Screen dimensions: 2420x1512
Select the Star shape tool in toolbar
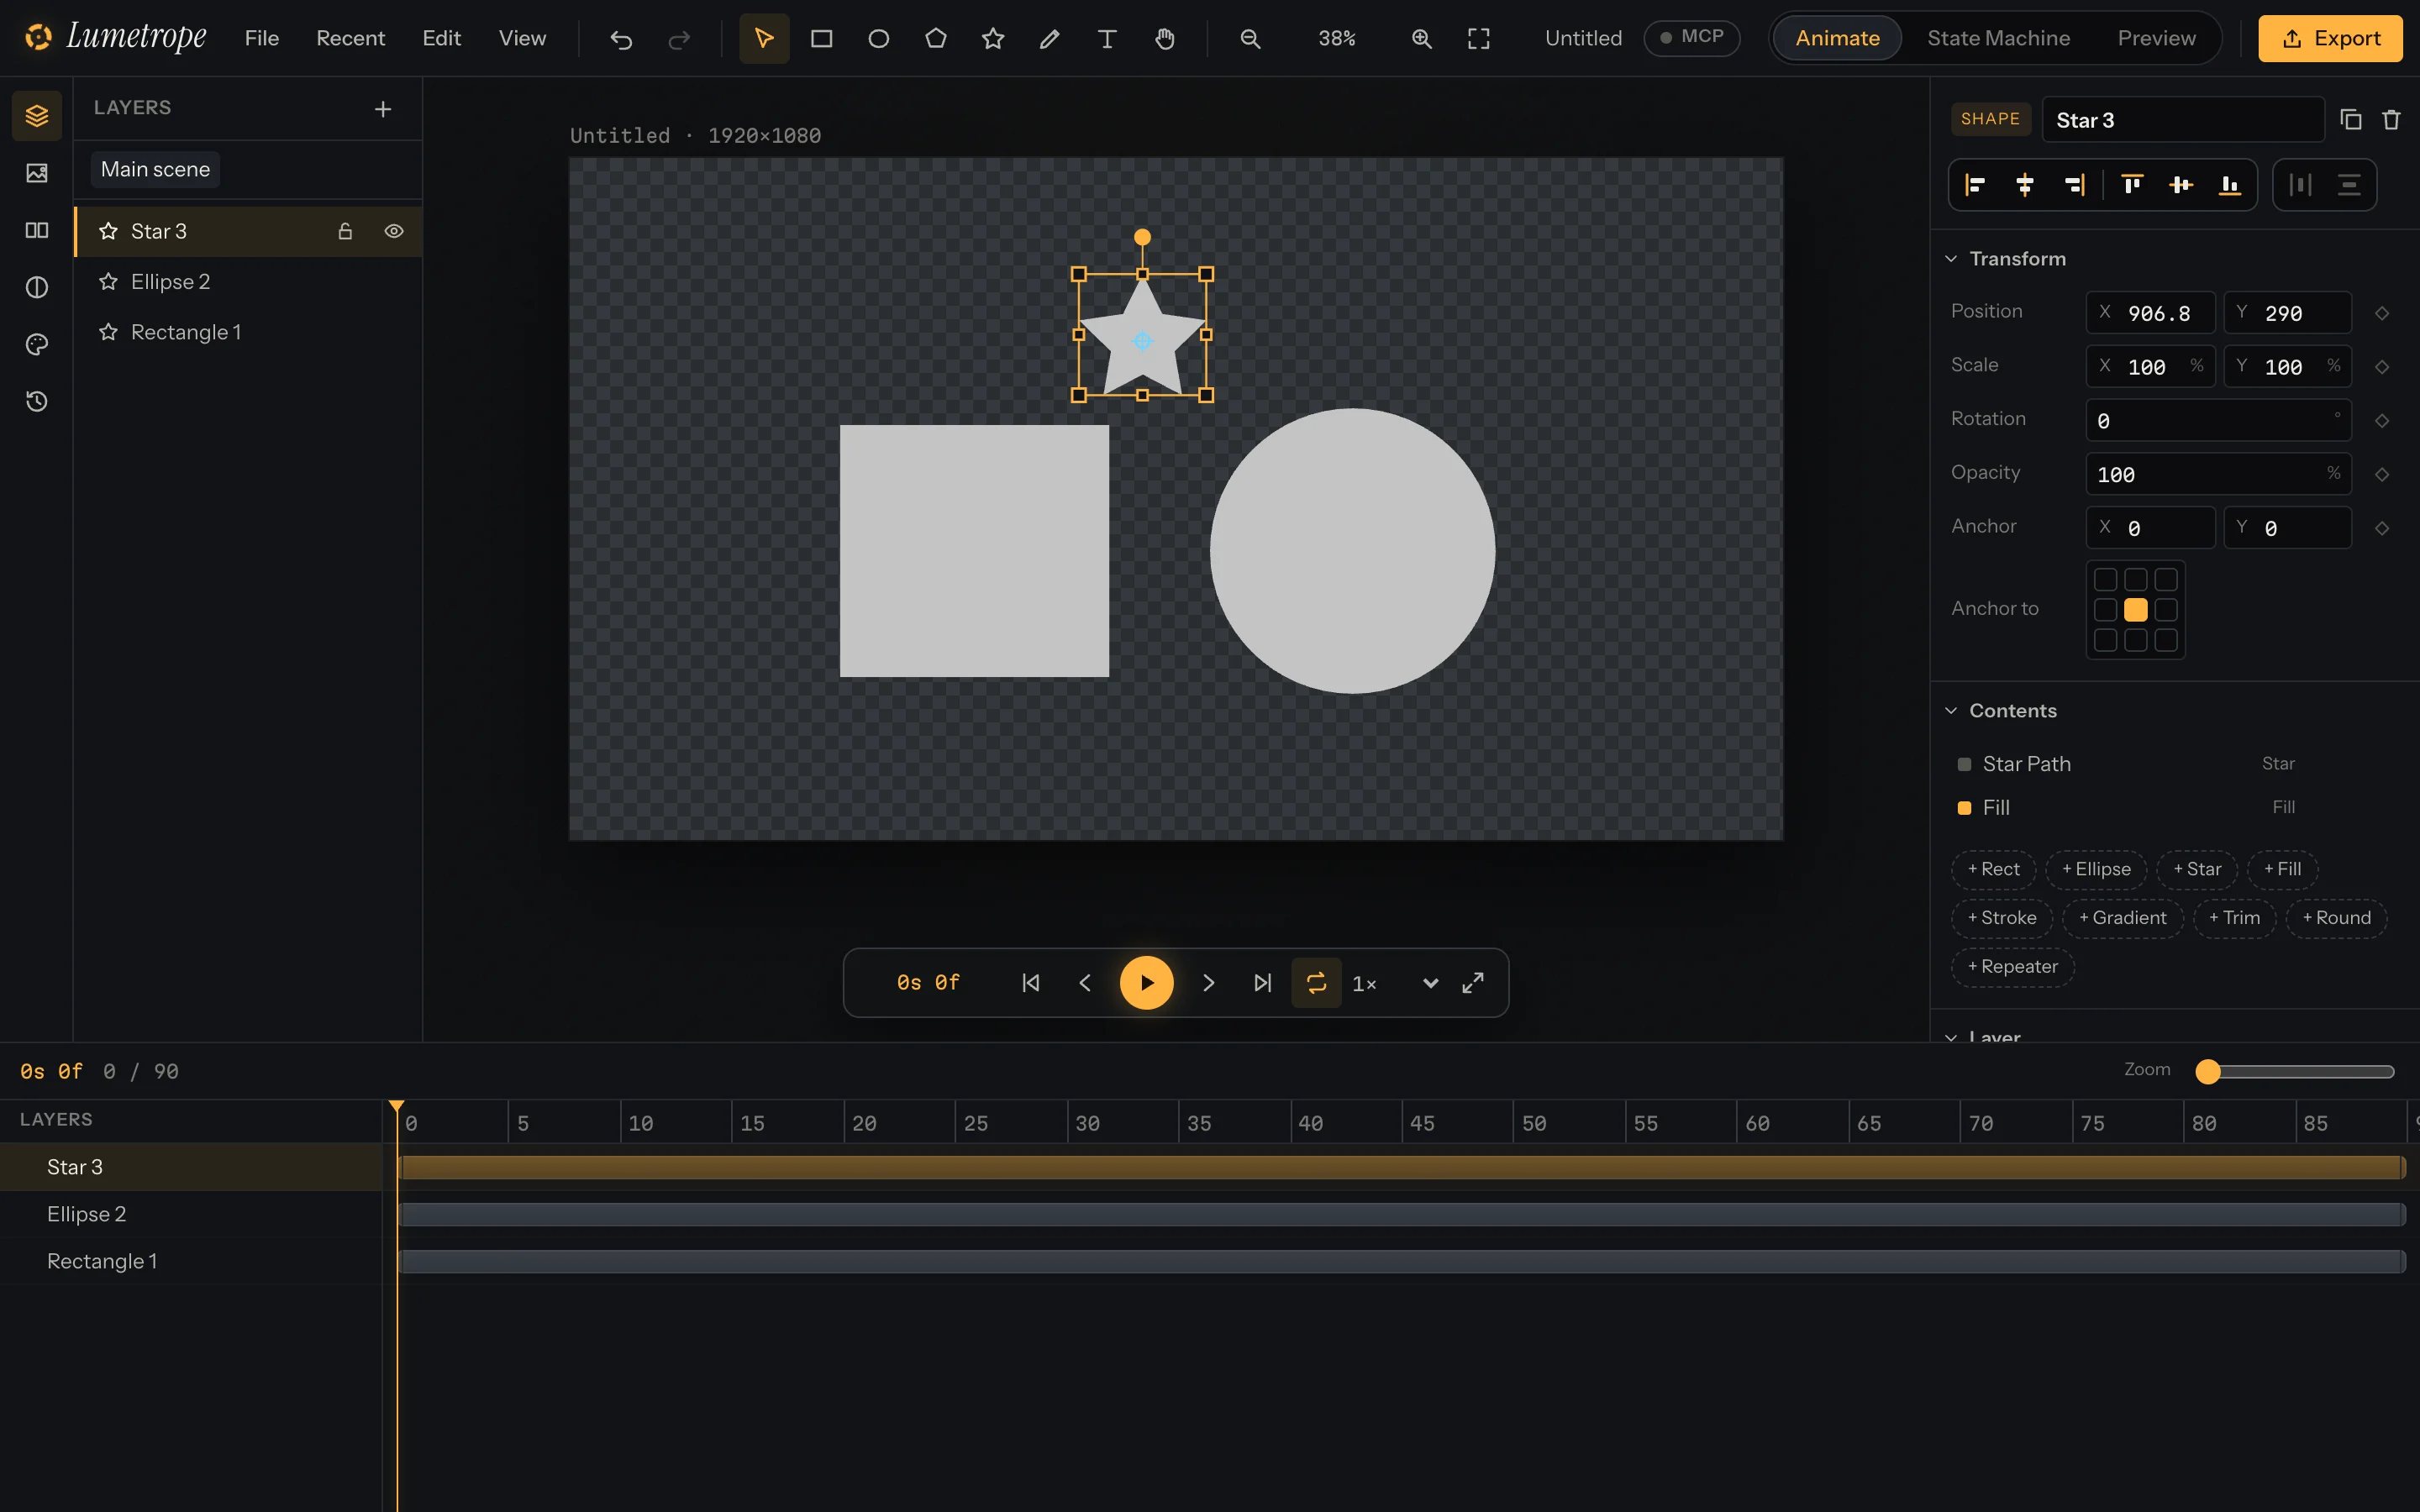(x=992, y=38)
